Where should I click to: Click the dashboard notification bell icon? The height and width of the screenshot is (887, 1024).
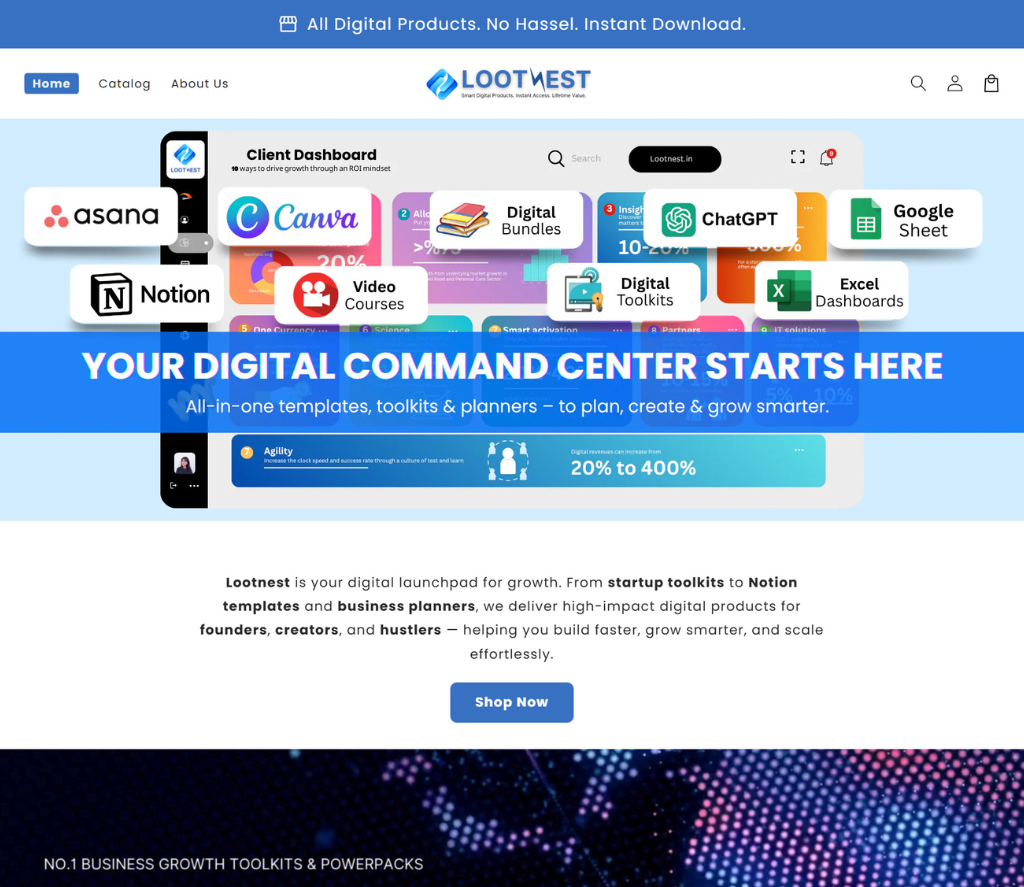click(827, 157)
